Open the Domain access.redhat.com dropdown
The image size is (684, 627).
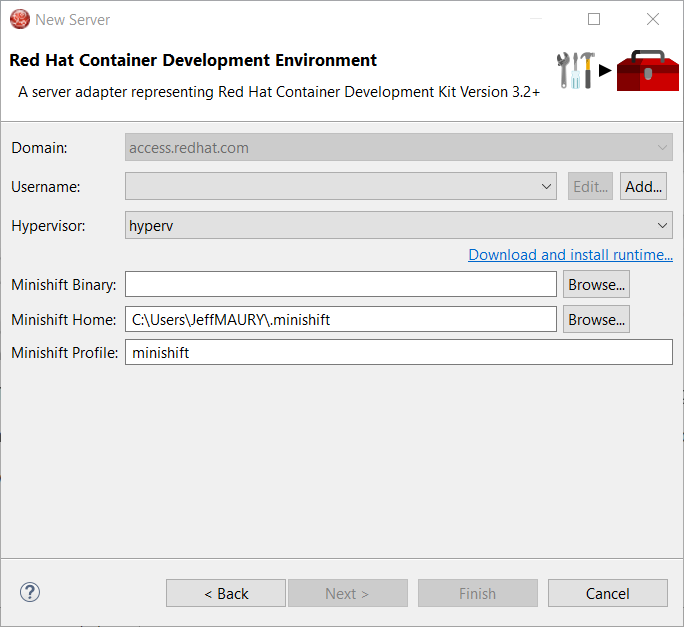399,148
